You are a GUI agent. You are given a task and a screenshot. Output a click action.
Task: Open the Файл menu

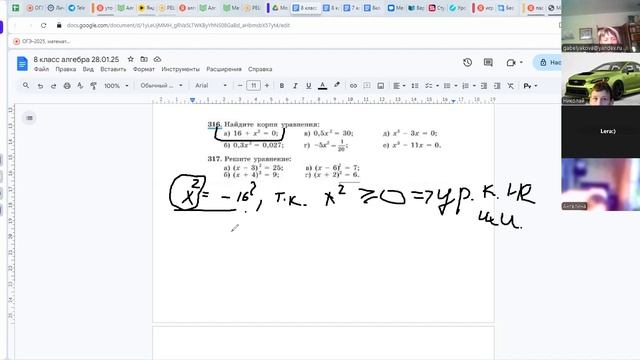(x=41, y=69)
